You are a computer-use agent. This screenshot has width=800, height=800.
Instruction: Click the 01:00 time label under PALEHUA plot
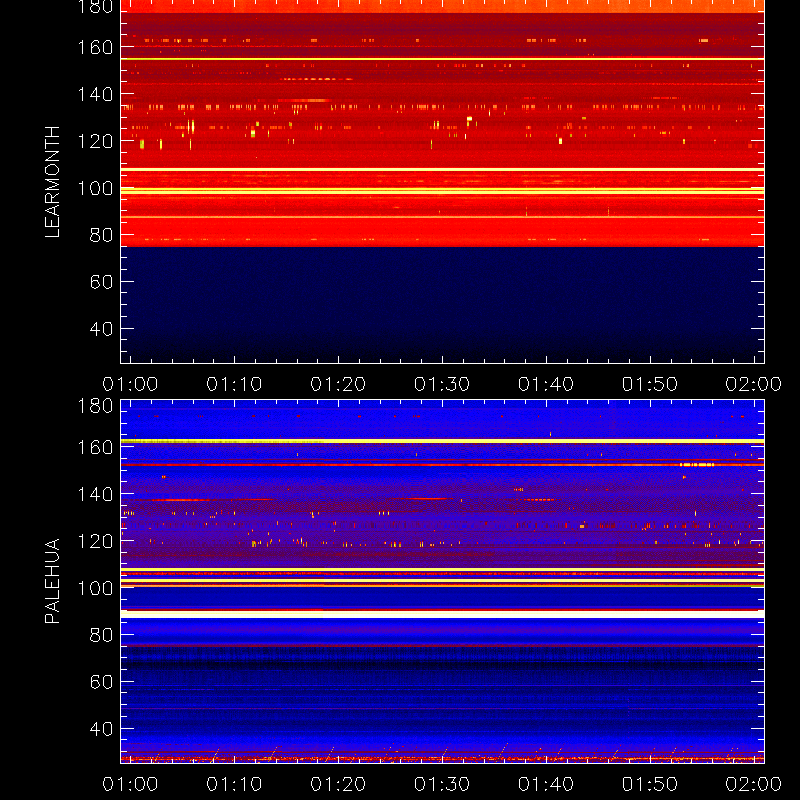coord(130,784)
